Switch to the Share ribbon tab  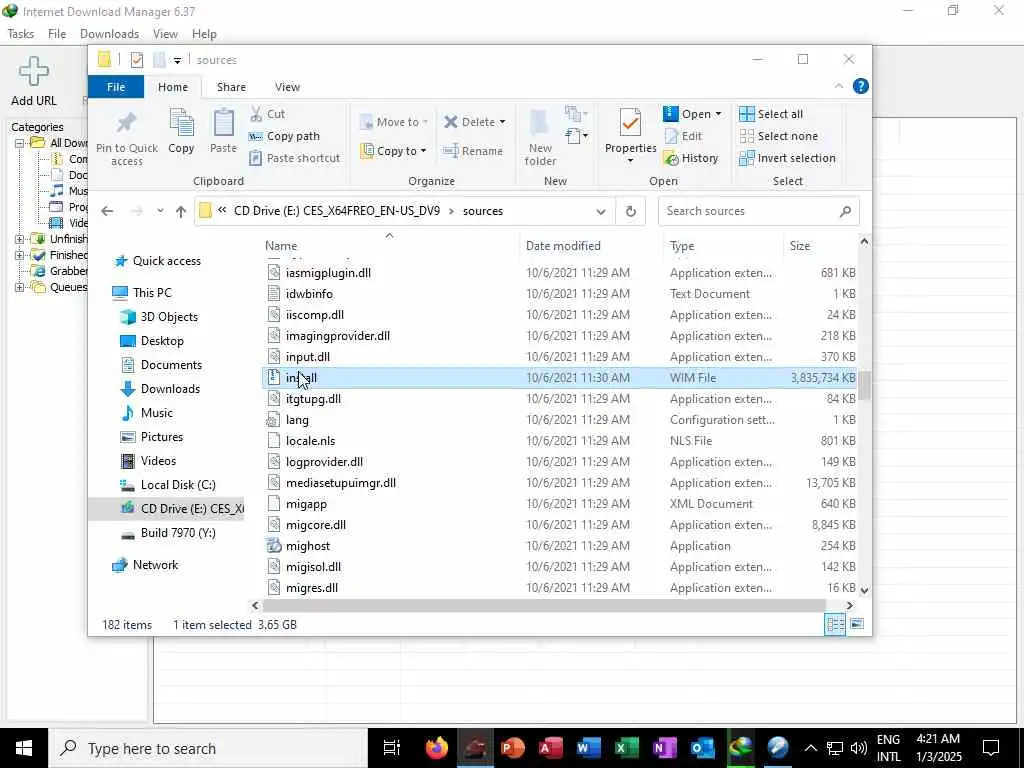tap(231, 87)
